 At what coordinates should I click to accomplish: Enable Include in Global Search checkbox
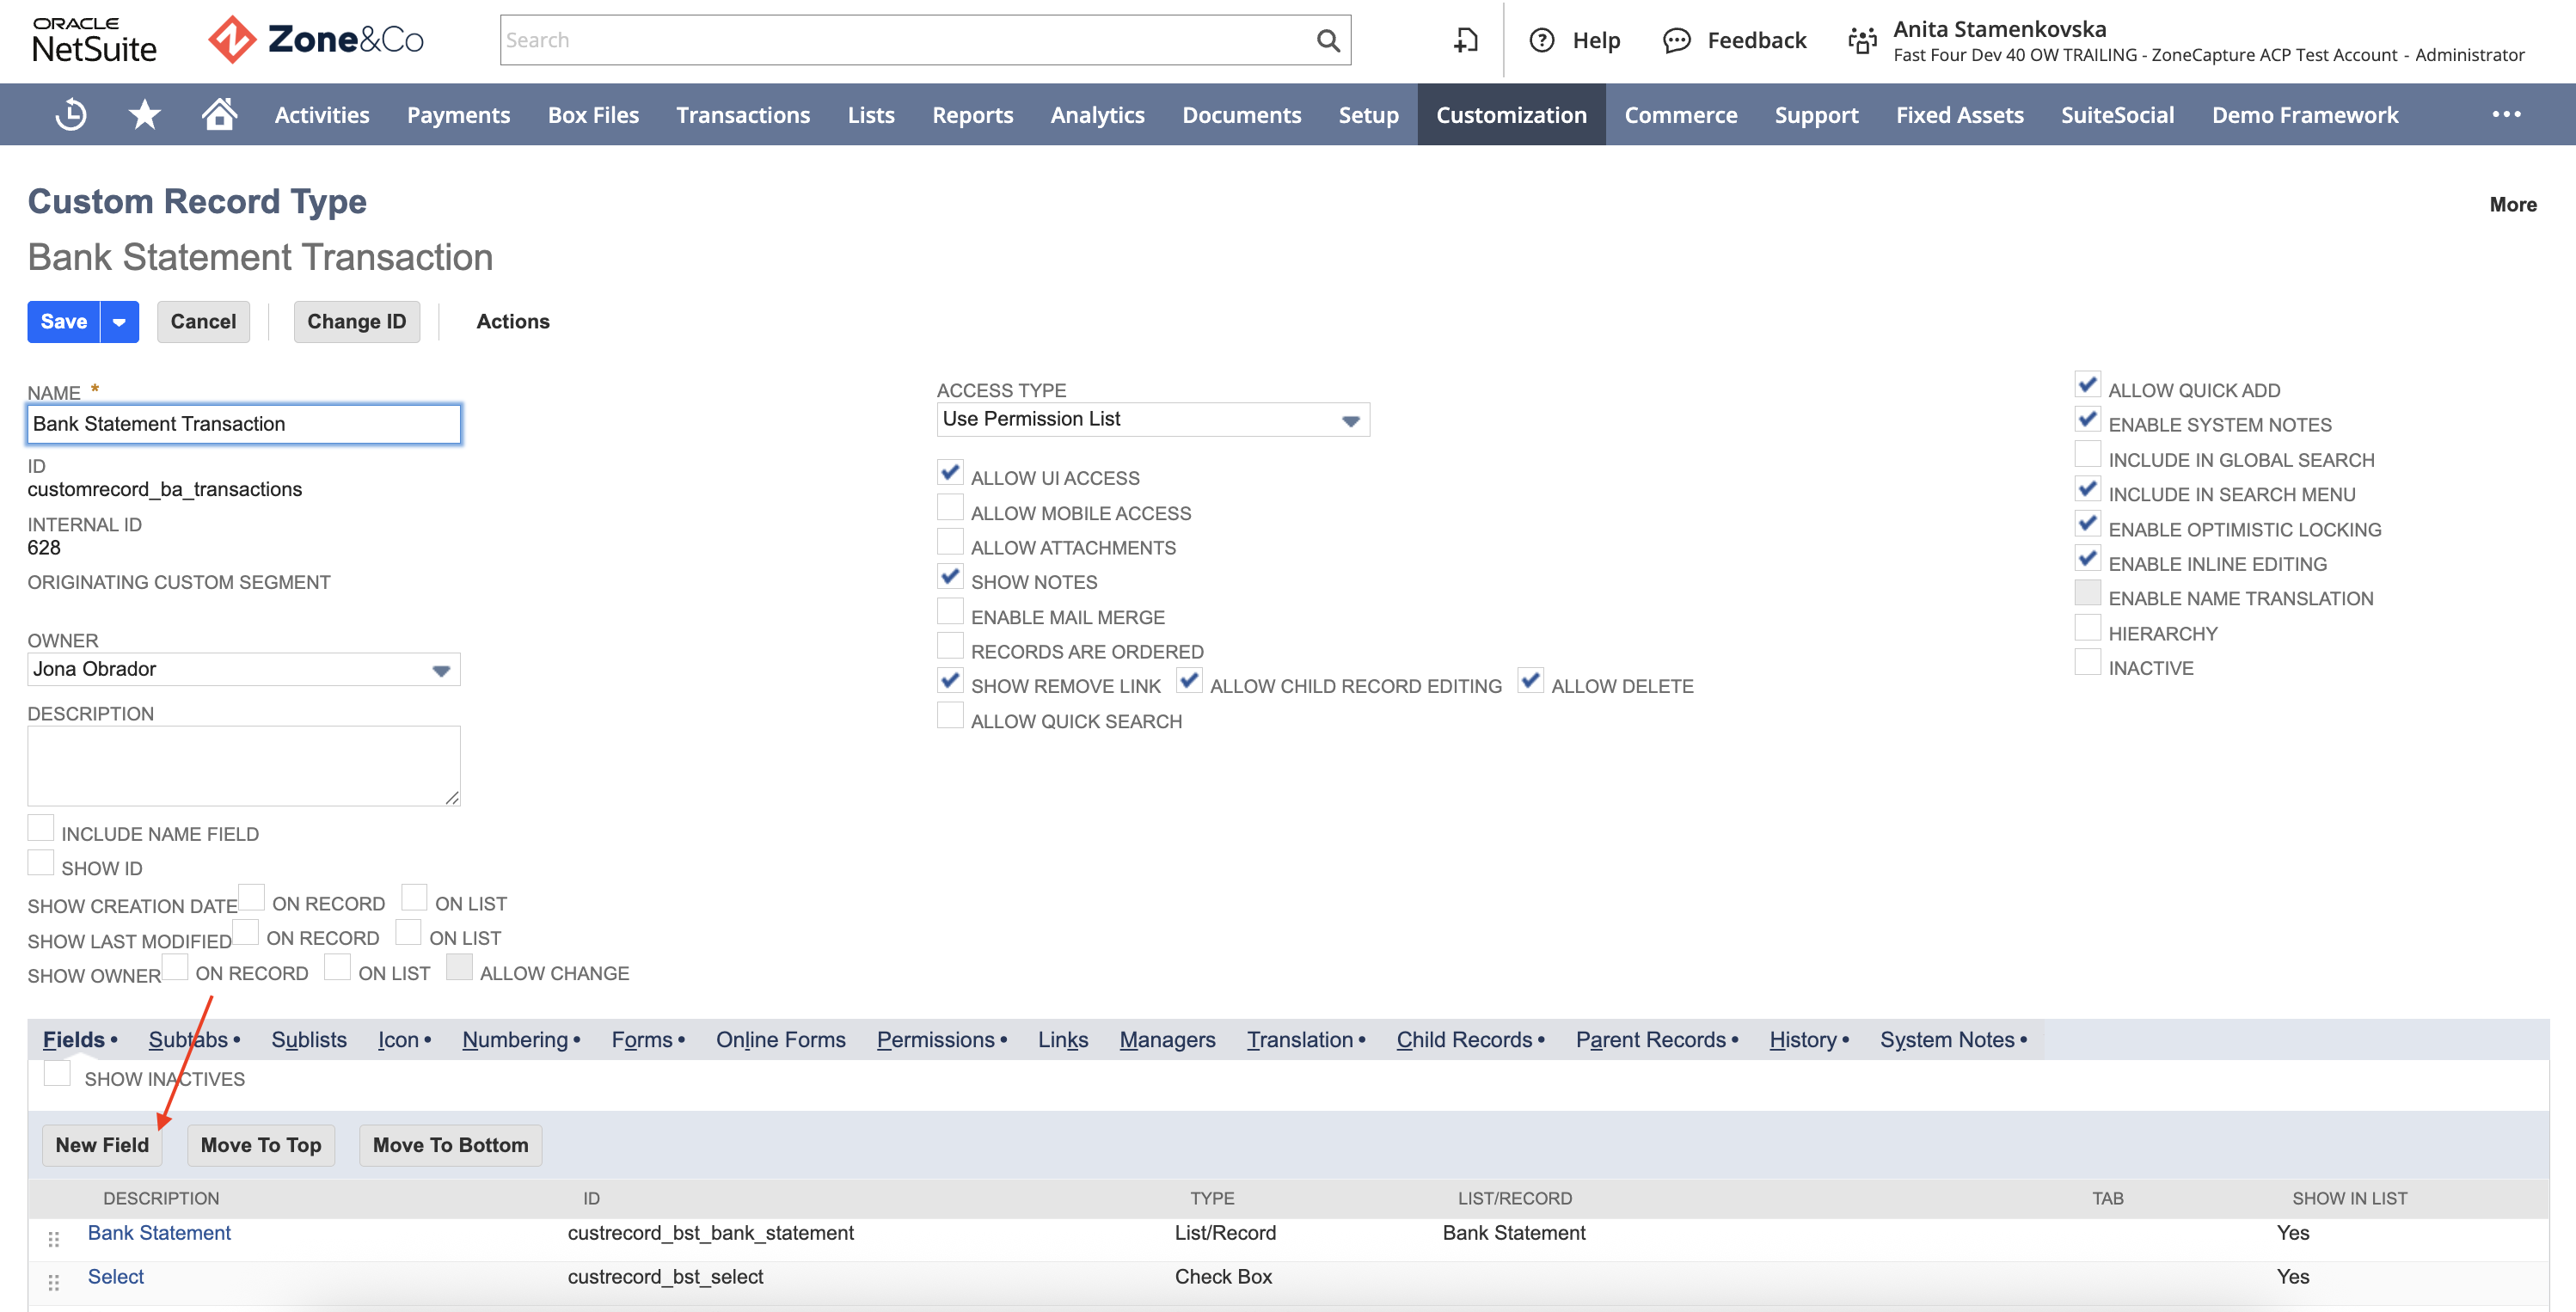(x=2087, y=455)
